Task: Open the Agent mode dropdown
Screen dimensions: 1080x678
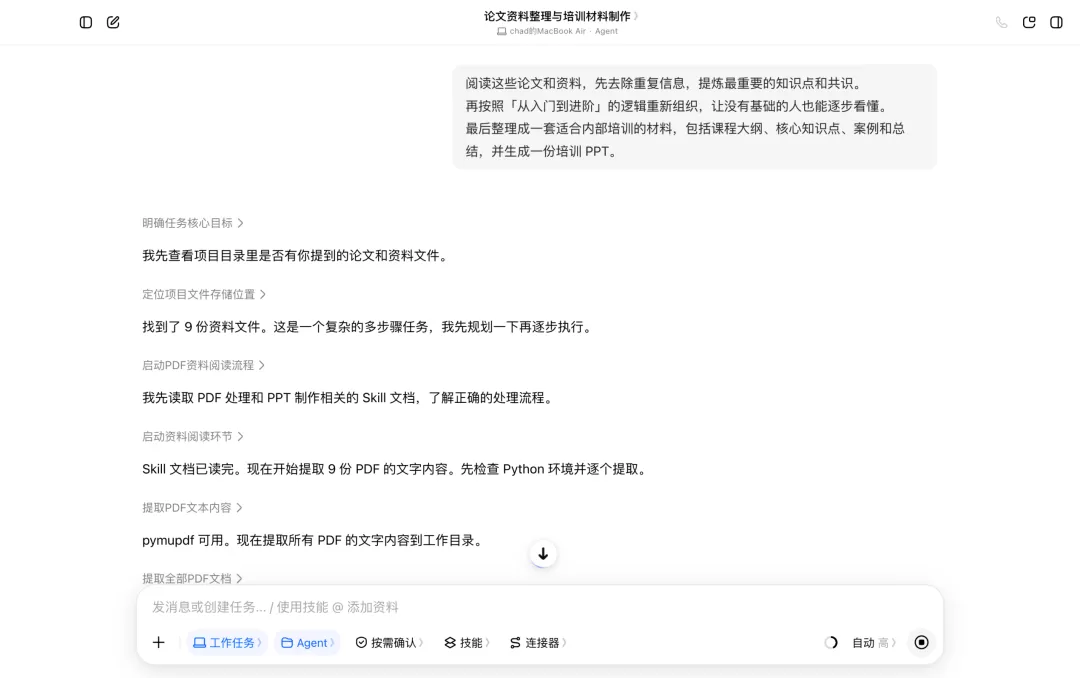Action: pos(307,642)
